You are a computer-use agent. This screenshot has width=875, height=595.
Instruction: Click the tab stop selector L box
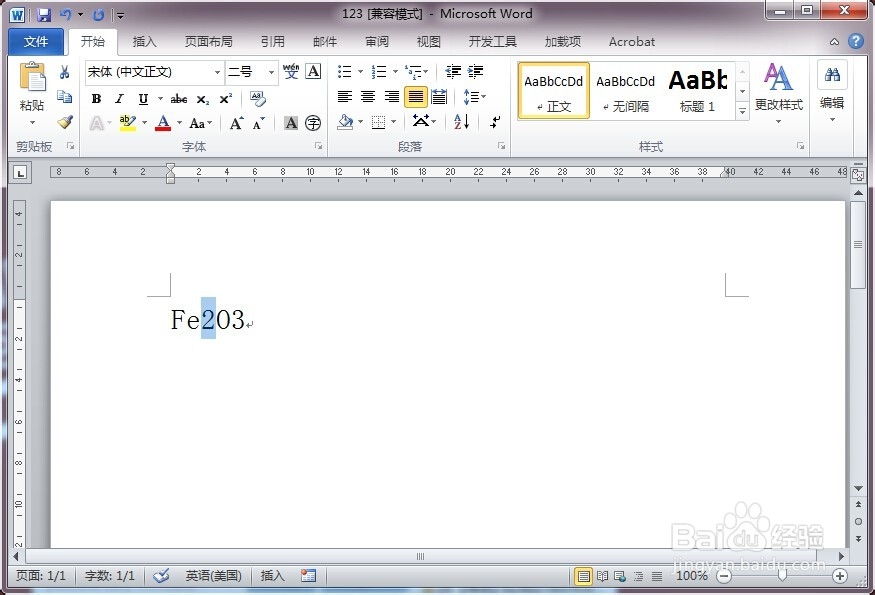(x=20, y=173)
